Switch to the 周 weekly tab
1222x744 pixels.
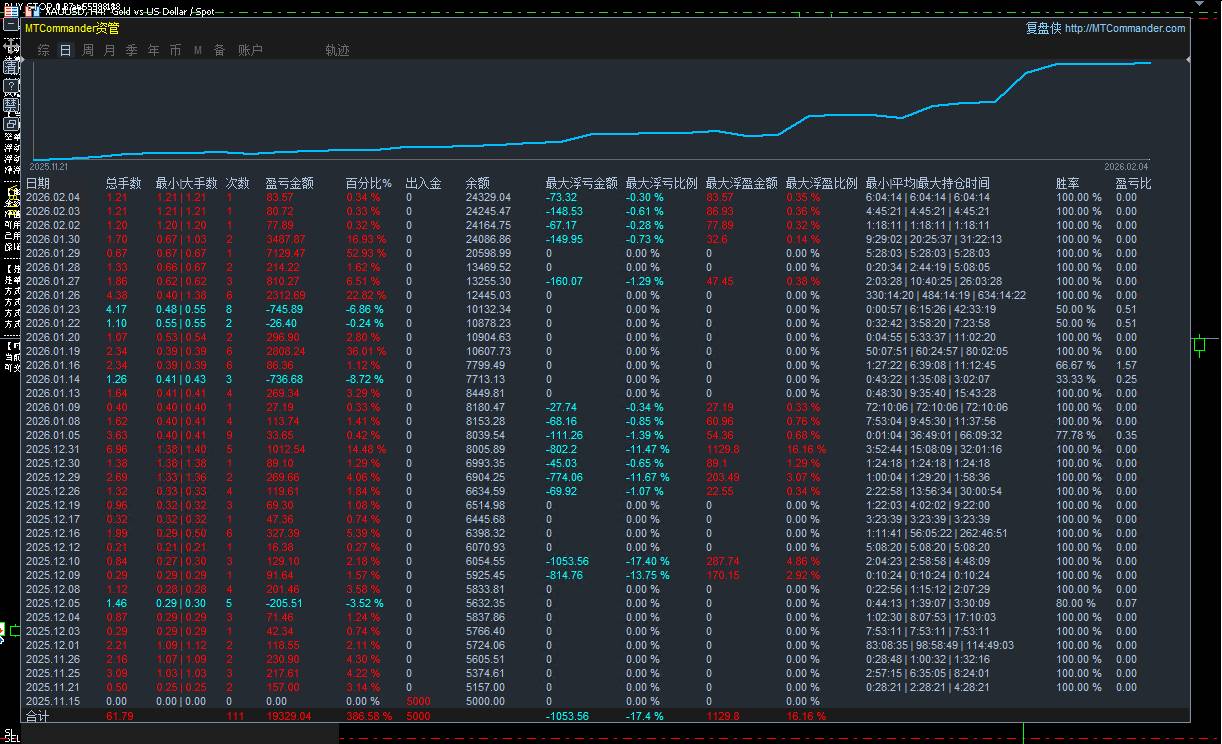coord(88,50)
